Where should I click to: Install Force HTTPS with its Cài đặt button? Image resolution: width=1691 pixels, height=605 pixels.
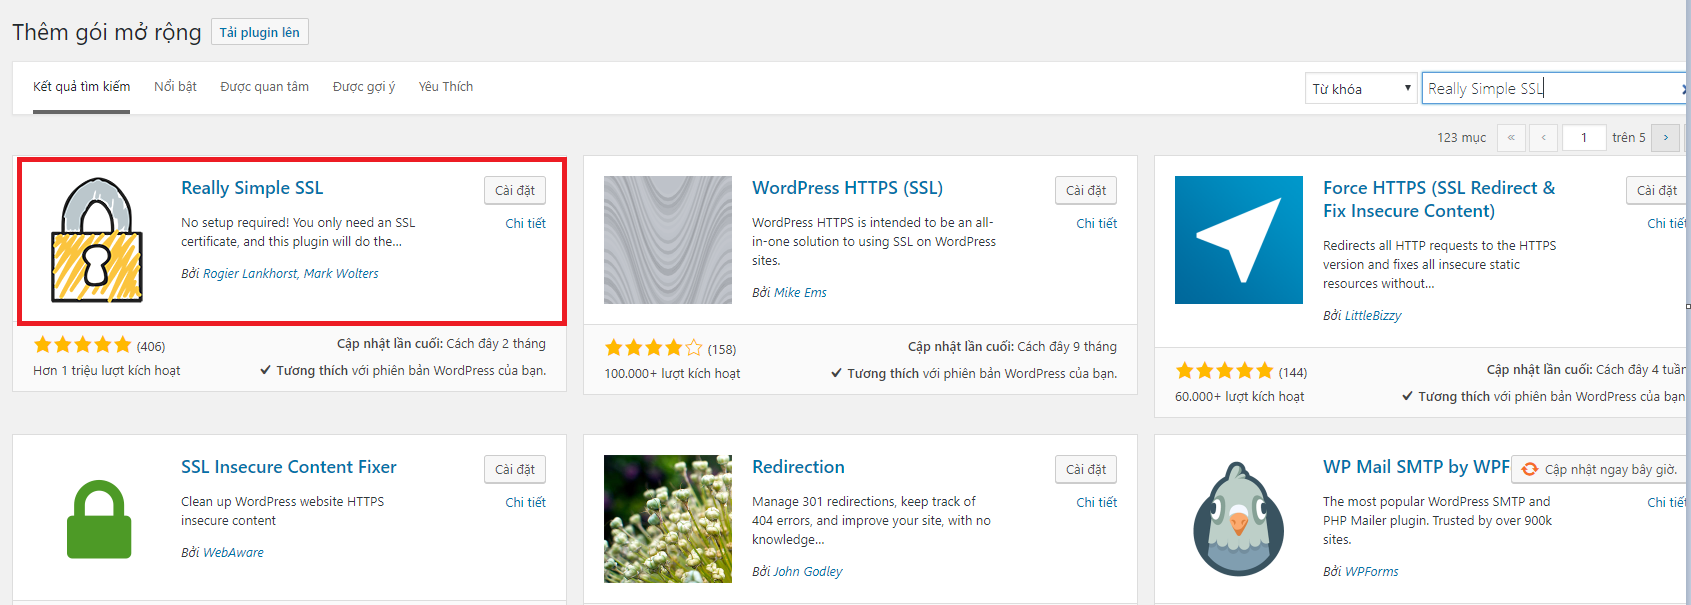pyautogui.click(x=1657, y=190)
